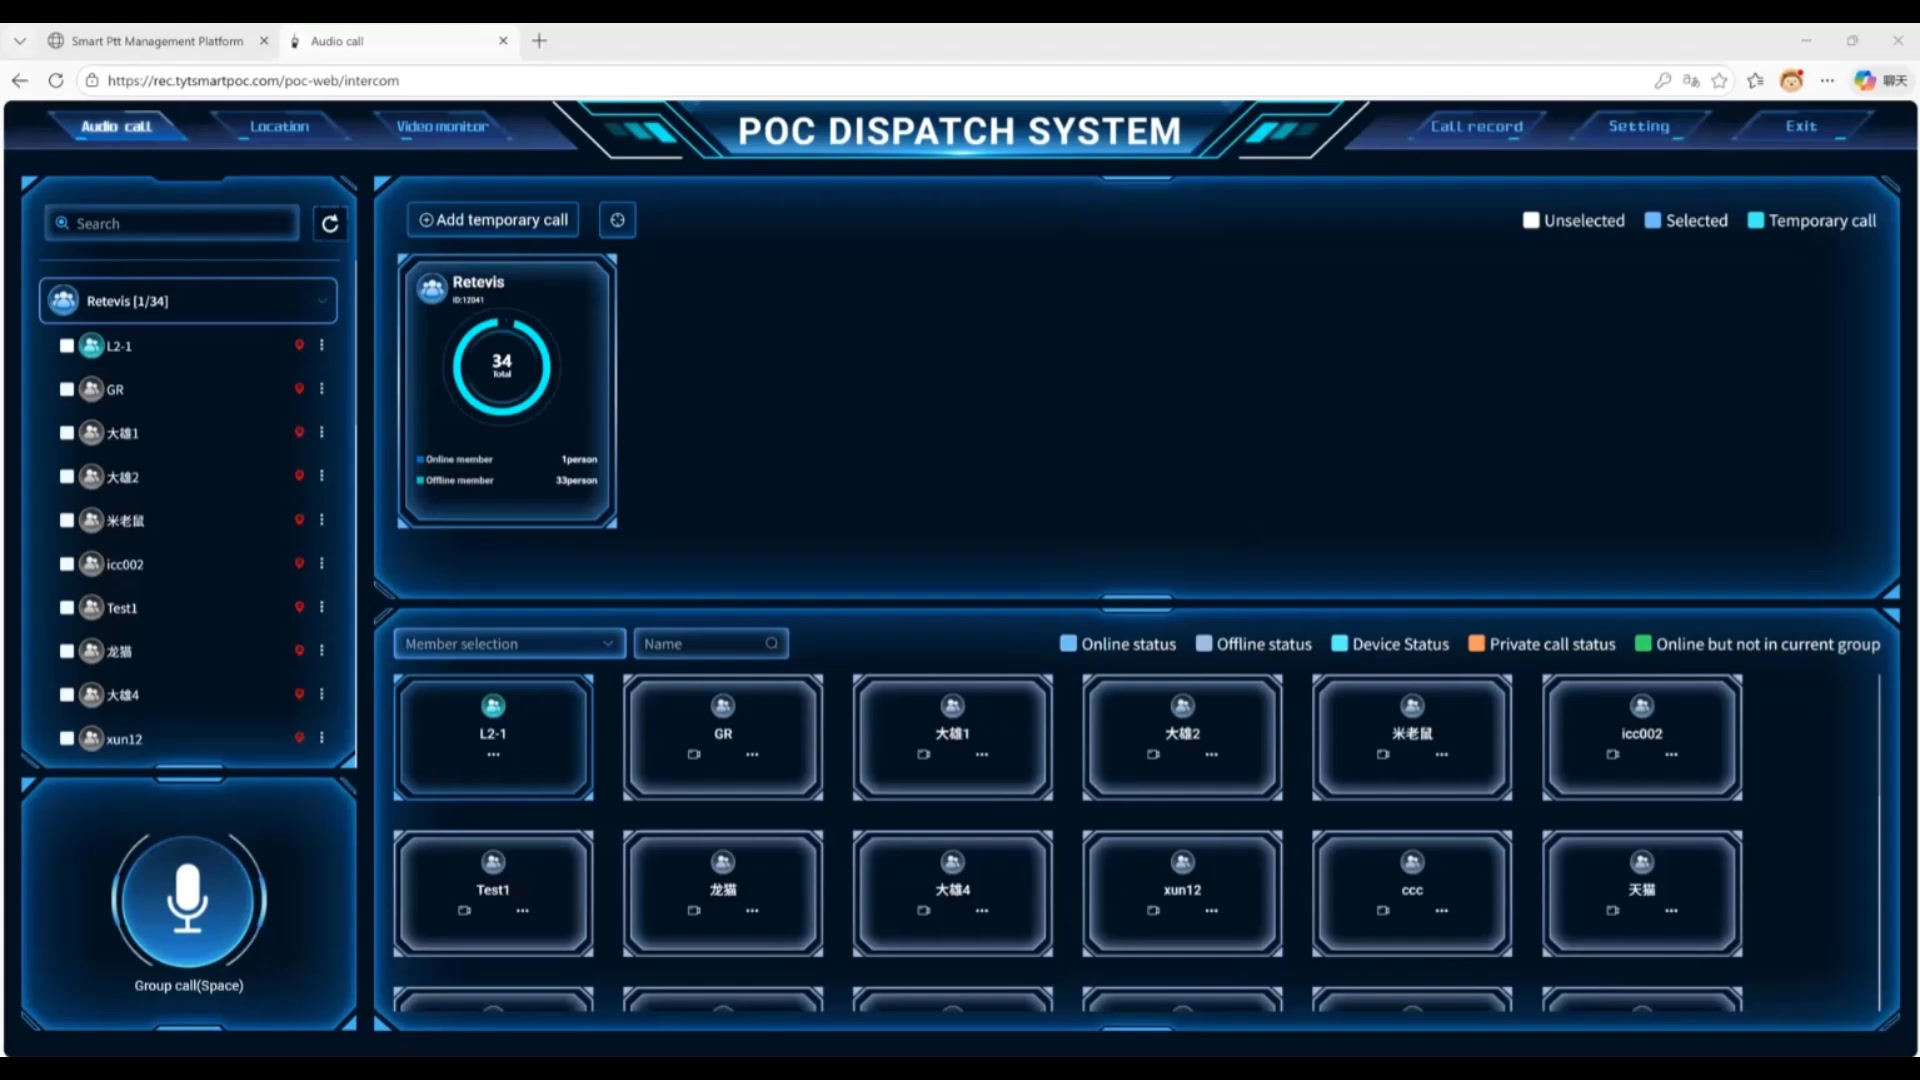Click the Group call microphone button
Viewport: 1920px width, 1080px height.
pyautogui.click(x=188, y=899)
